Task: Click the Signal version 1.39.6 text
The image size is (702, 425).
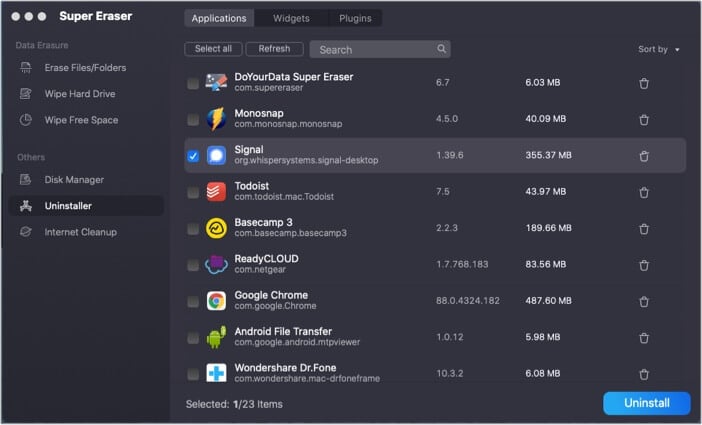Action: pos(450,155)
